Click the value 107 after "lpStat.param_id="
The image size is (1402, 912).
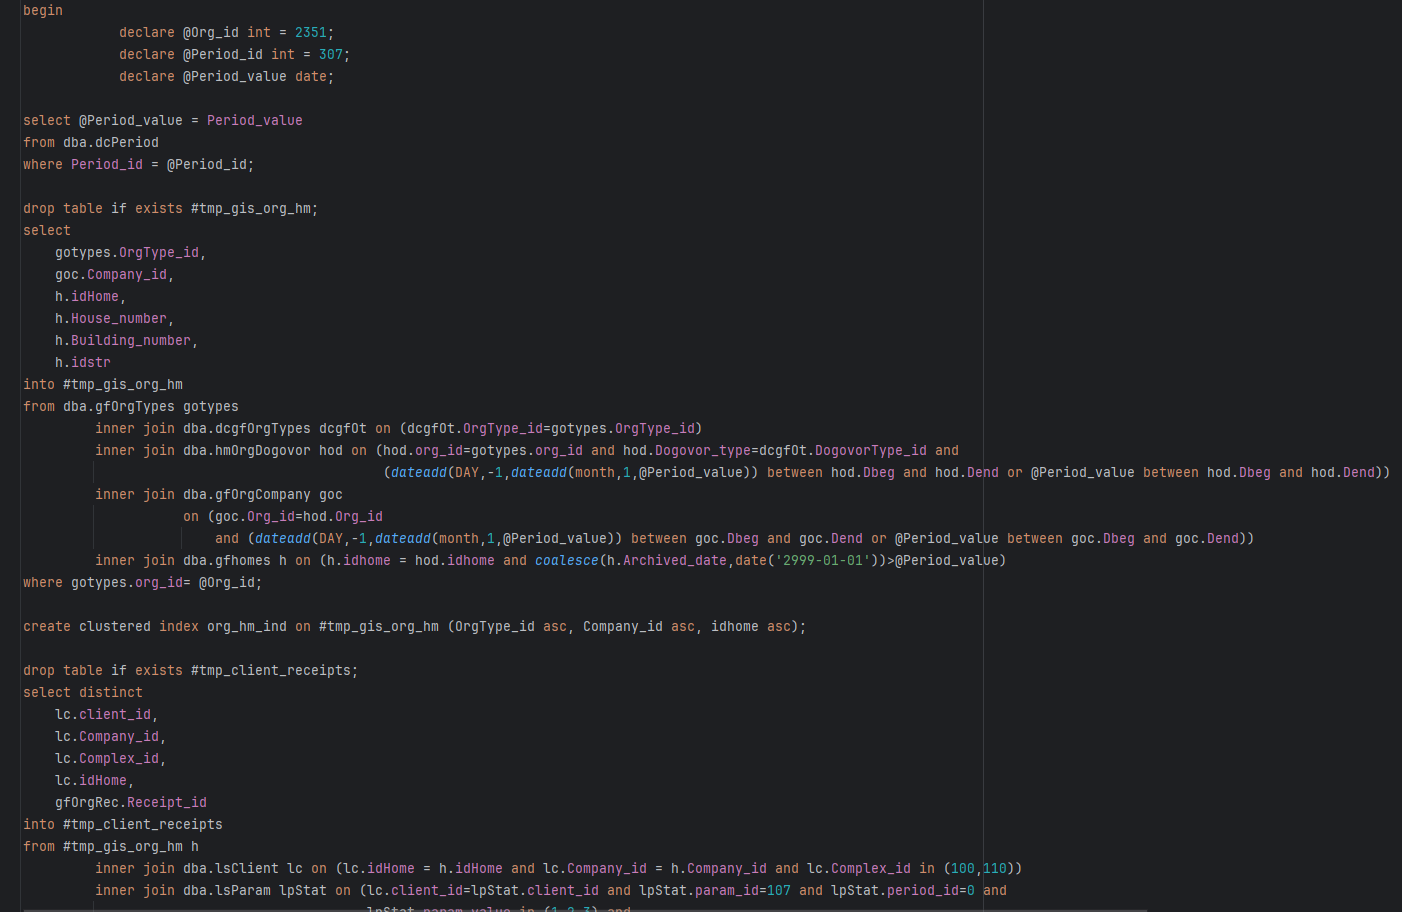pos(779,891)
